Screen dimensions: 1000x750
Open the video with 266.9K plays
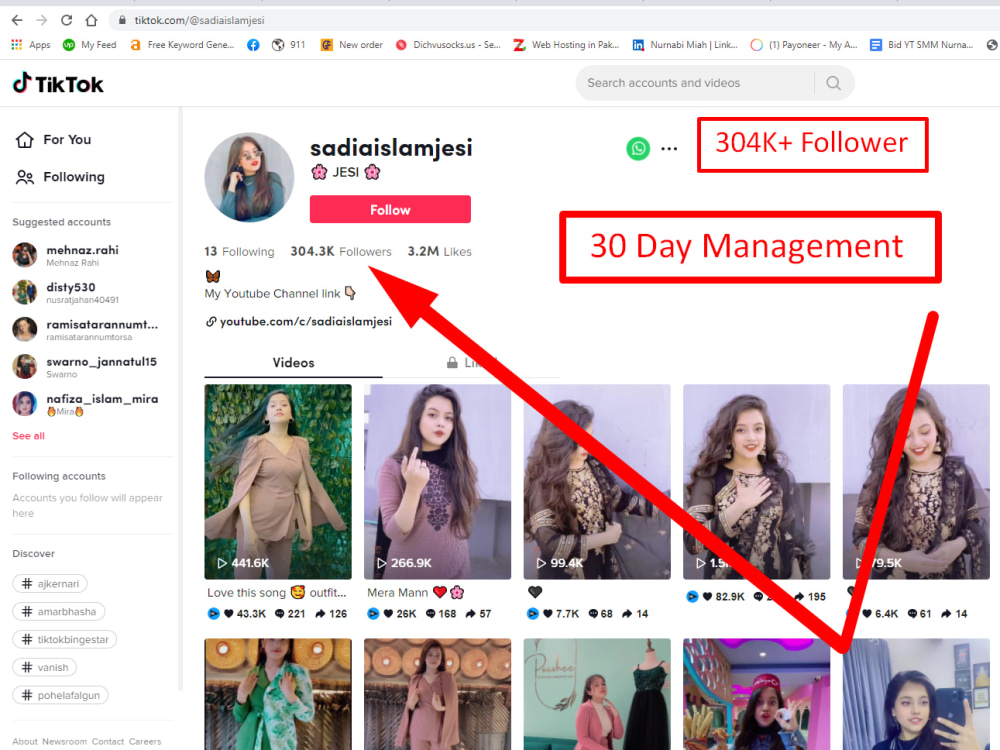pos(438,482)
